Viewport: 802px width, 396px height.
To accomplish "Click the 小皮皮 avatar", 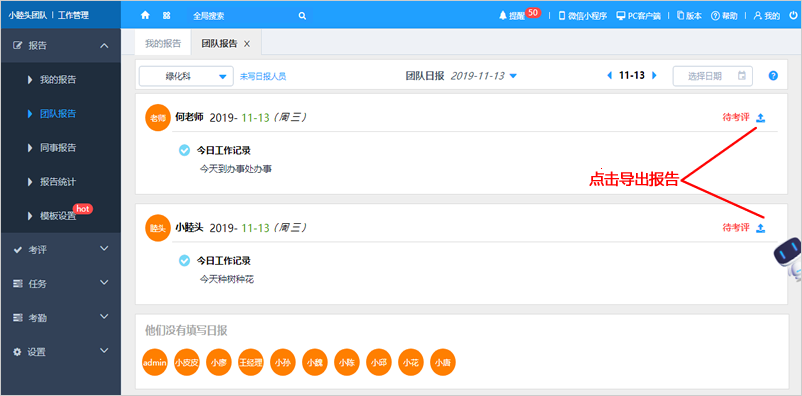I will point(187,363).
